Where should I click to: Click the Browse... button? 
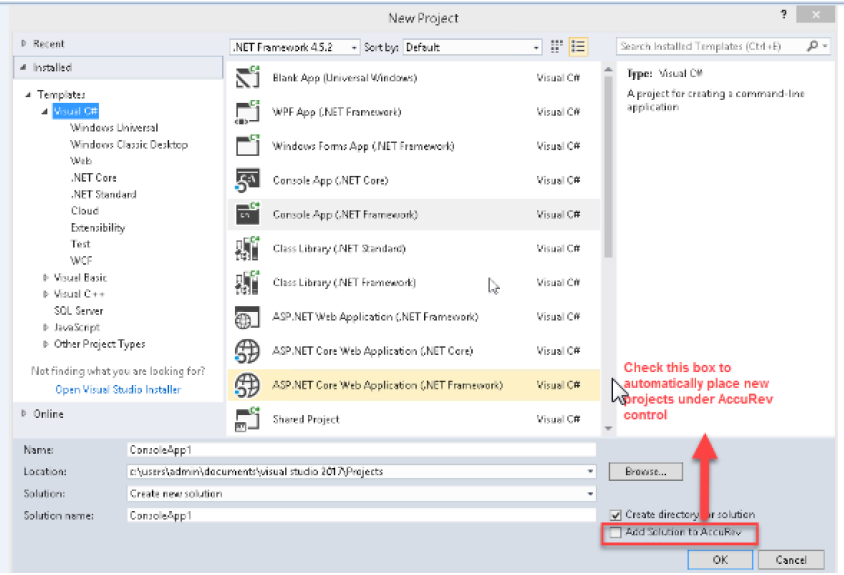[645, 471]
